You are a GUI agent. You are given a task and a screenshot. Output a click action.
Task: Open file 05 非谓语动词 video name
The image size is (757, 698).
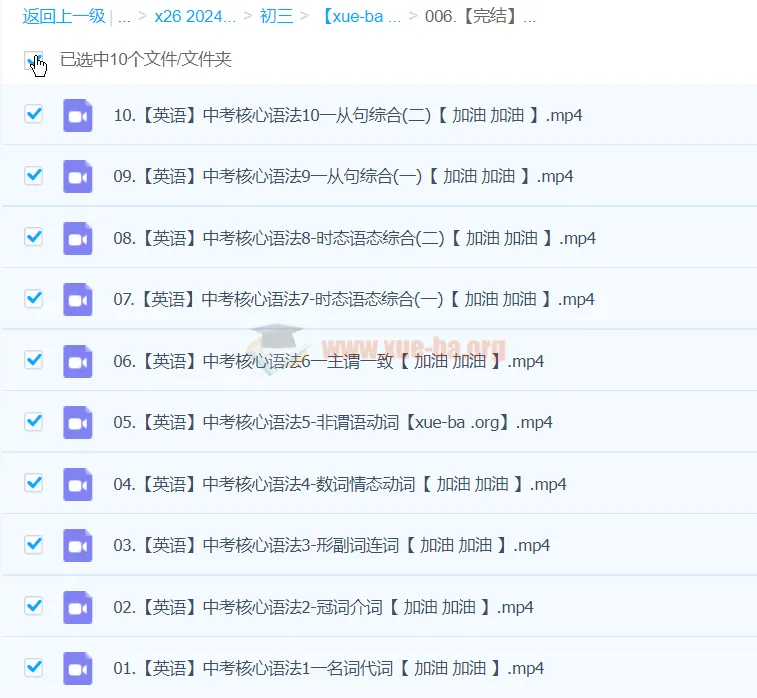[x=332, y=422]
